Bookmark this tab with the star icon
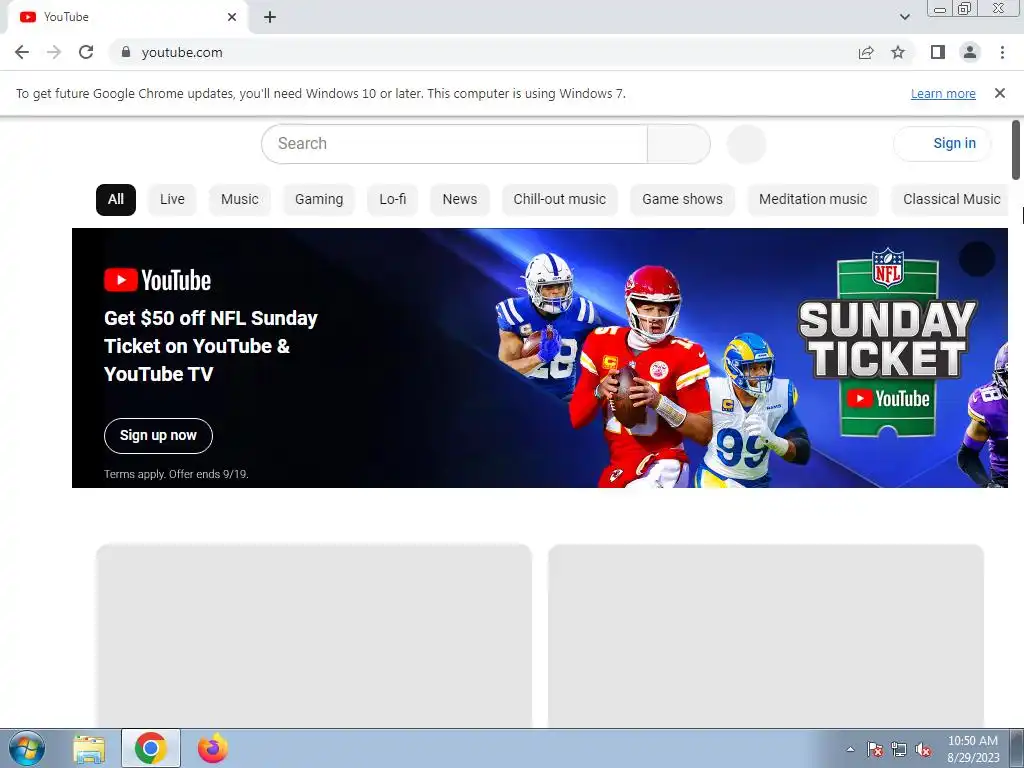The image size is (1024, 768). [x=898, y=52]
